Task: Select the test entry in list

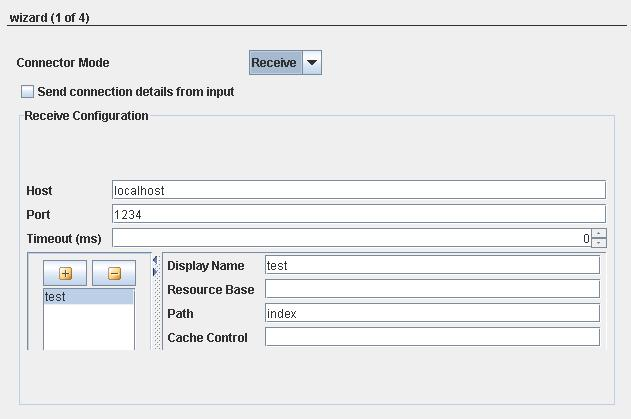Action: (88, 297)
